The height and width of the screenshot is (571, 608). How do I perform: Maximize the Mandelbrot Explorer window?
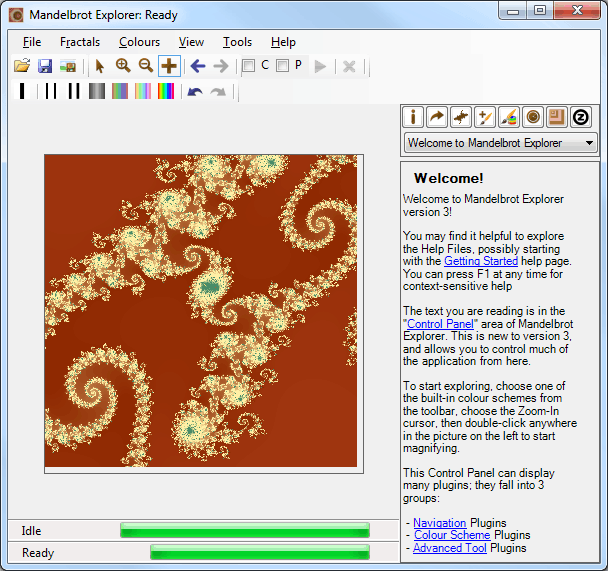[x=540, y=10]
